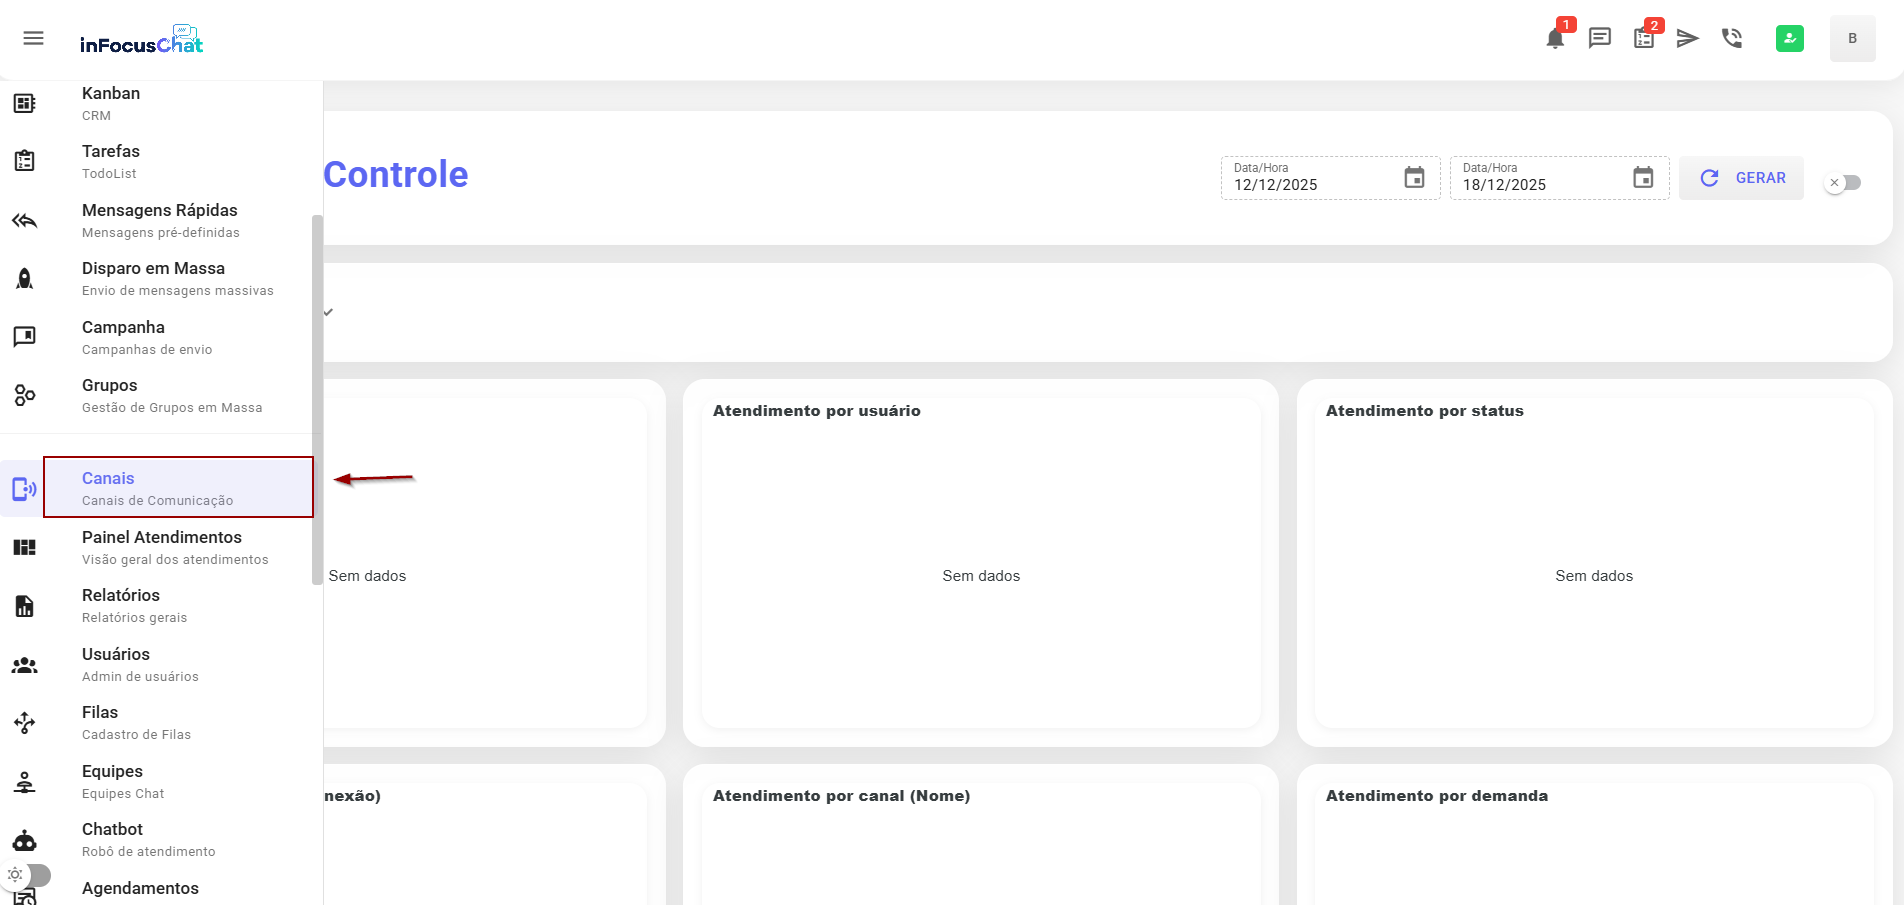Click the green user status icon
Image resolution: width=1904 pixels, height=905 pixels.
point(1789,39)
